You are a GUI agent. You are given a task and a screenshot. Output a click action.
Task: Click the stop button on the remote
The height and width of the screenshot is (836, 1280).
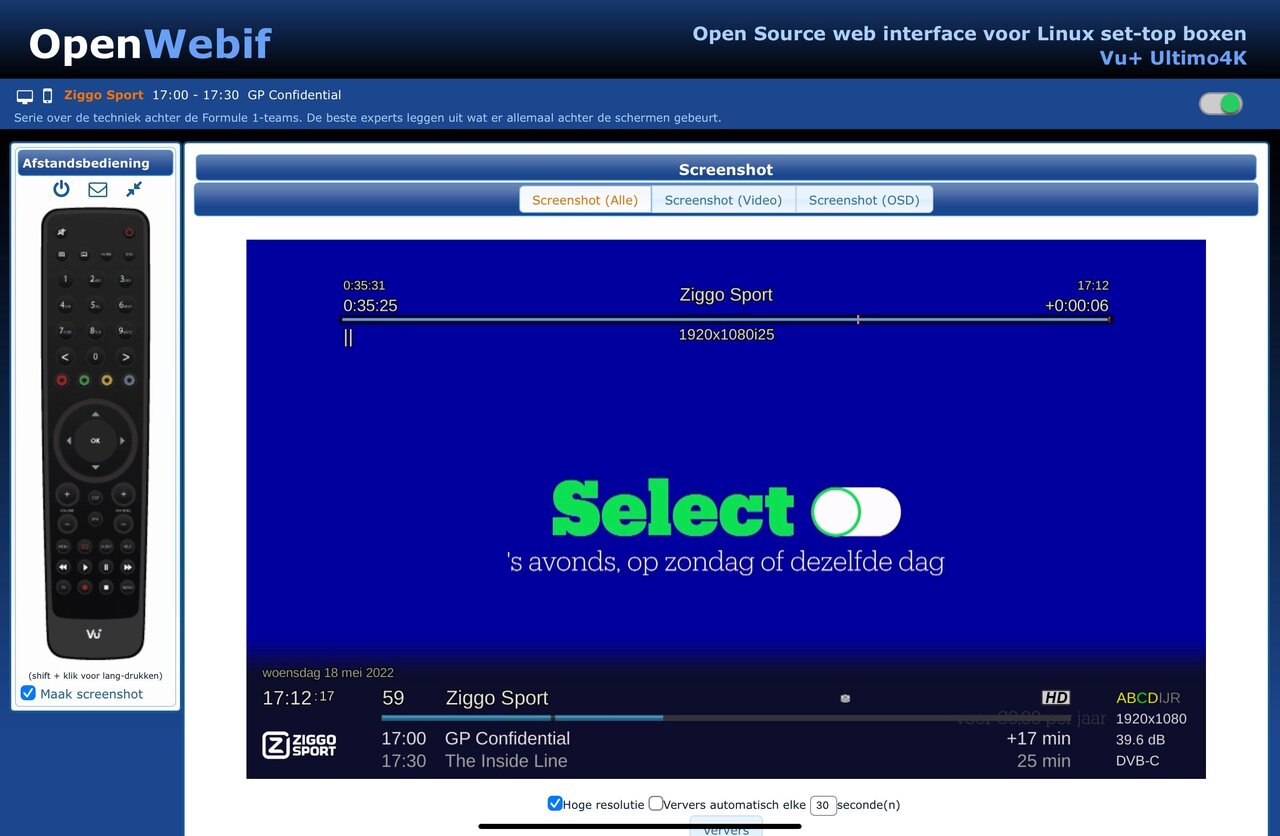[x=106, y=587]
